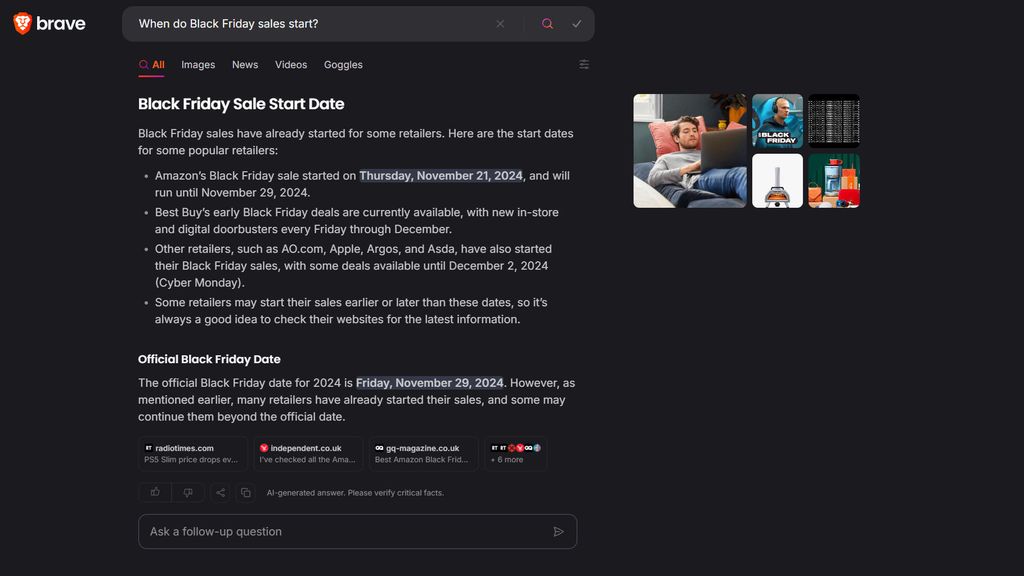Submit a follow-up with the send arrow
The width and height of the screenshot is (1024, 576).
point(559,531)
